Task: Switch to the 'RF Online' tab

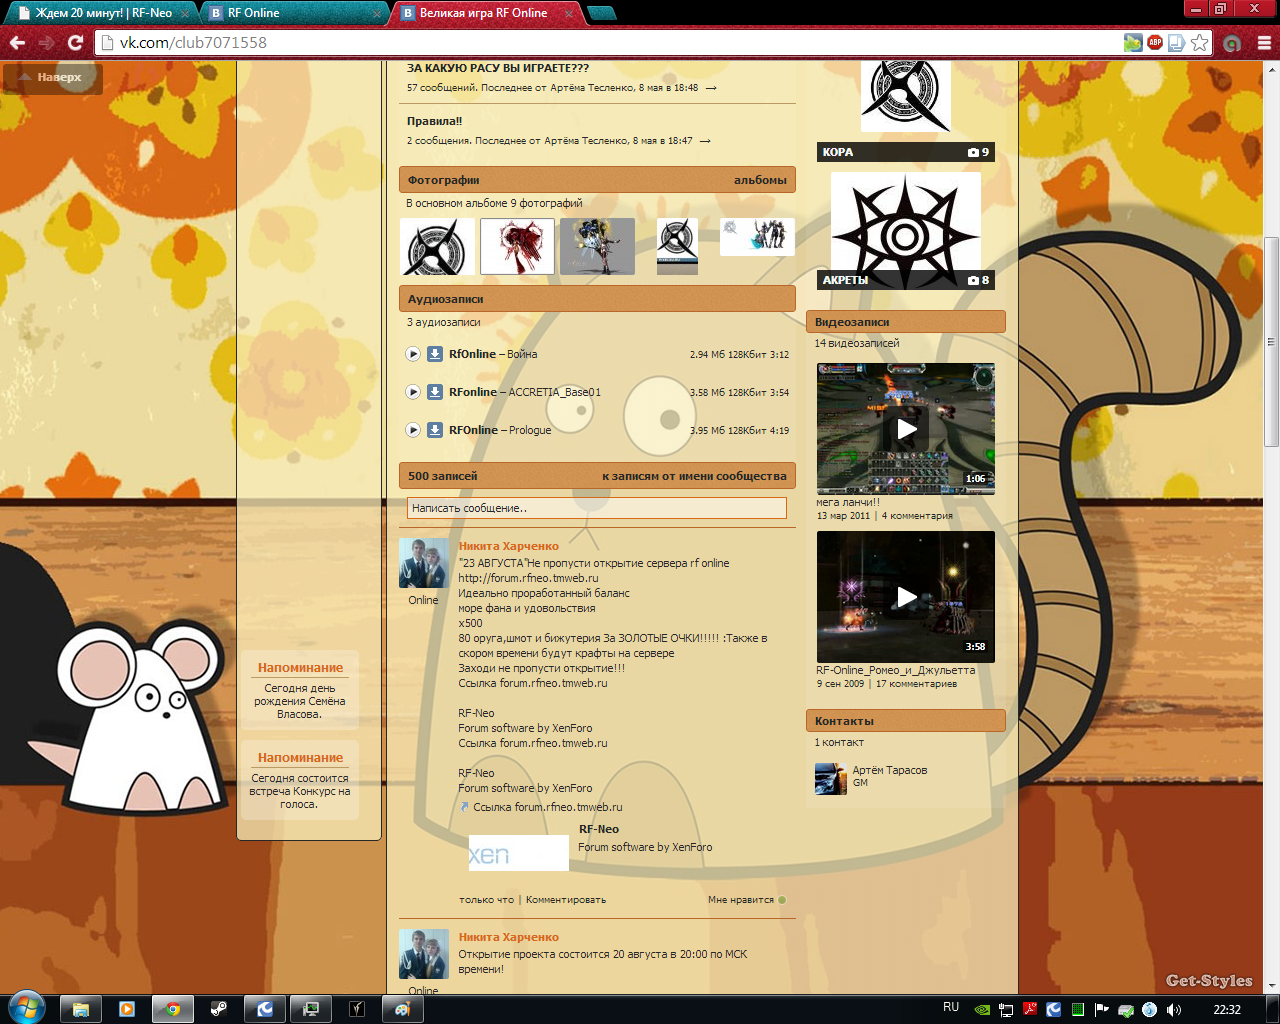Action: [x=293, y=13]
